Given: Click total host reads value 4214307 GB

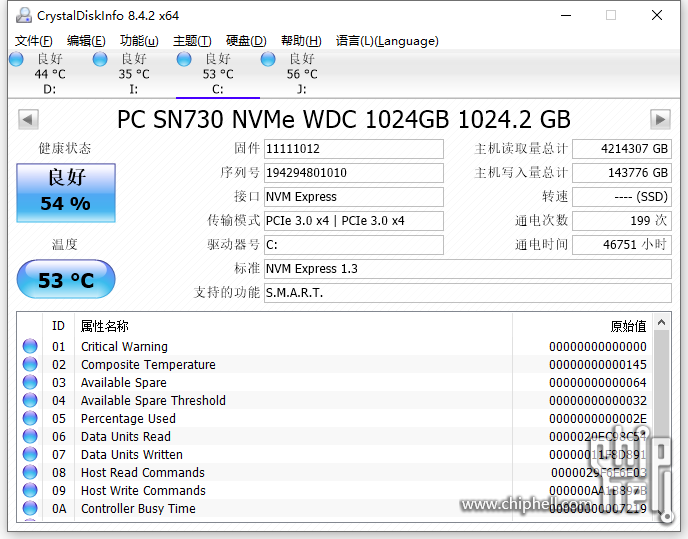Looking at the screenshot, I should point(622,149).
